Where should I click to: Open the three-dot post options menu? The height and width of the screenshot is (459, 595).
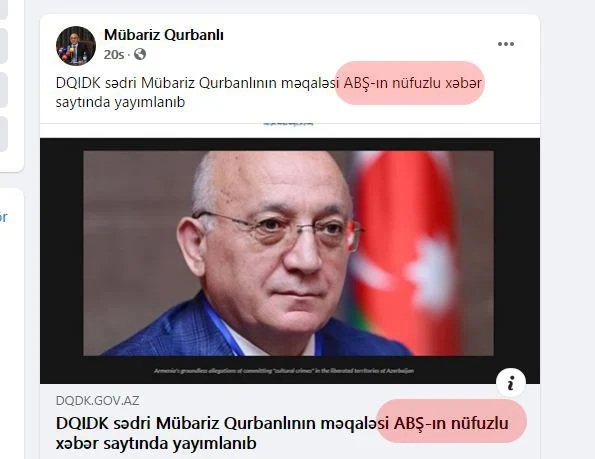(505, 44)
